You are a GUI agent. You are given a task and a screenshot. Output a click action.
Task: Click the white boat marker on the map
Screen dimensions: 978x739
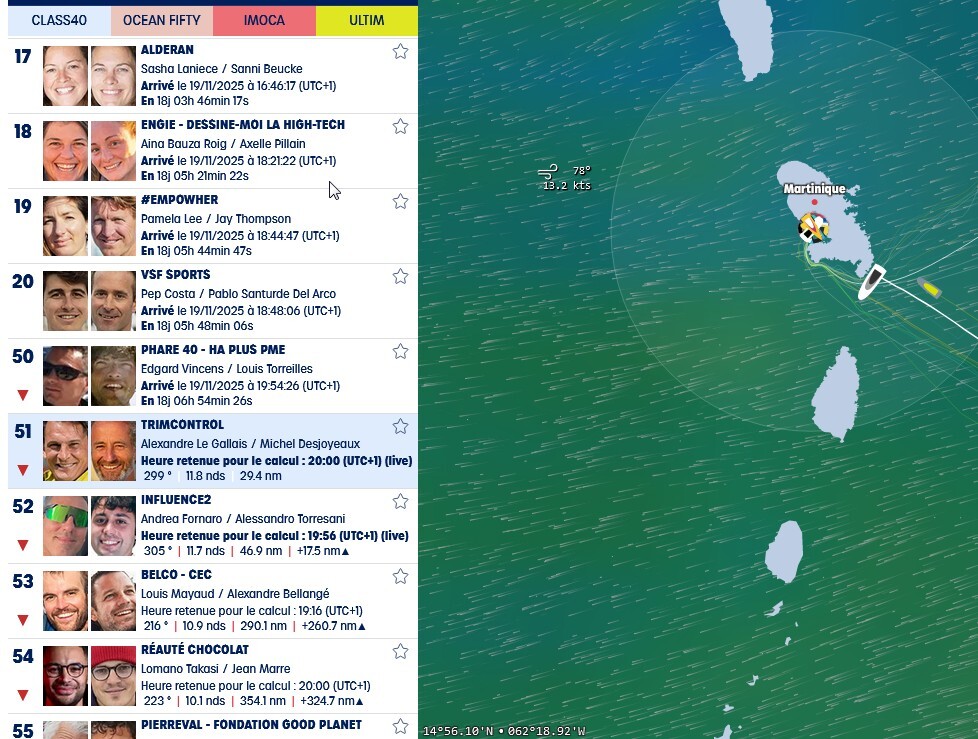(x=870, y=282)
